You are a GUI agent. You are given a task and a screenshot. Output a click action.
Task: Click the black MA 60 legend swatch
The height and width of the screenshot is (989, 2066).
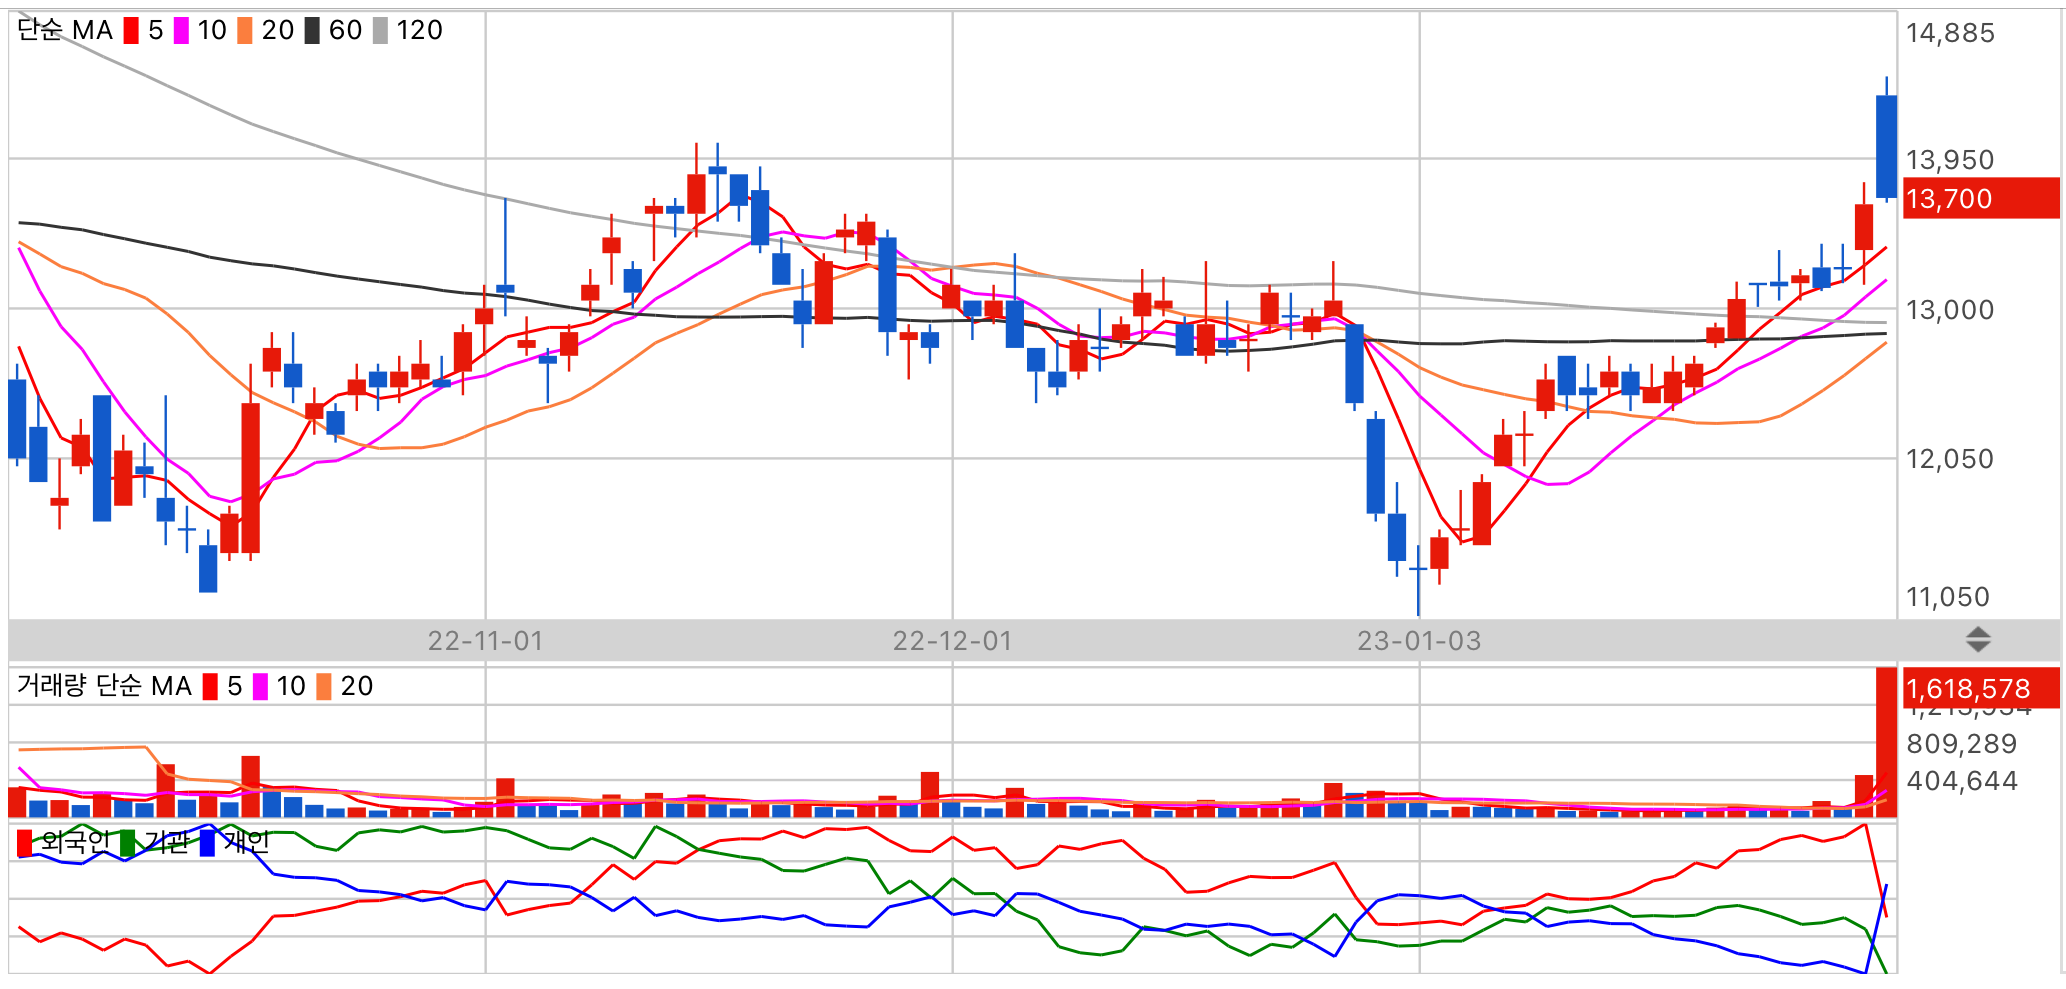[x=312, y=31]
